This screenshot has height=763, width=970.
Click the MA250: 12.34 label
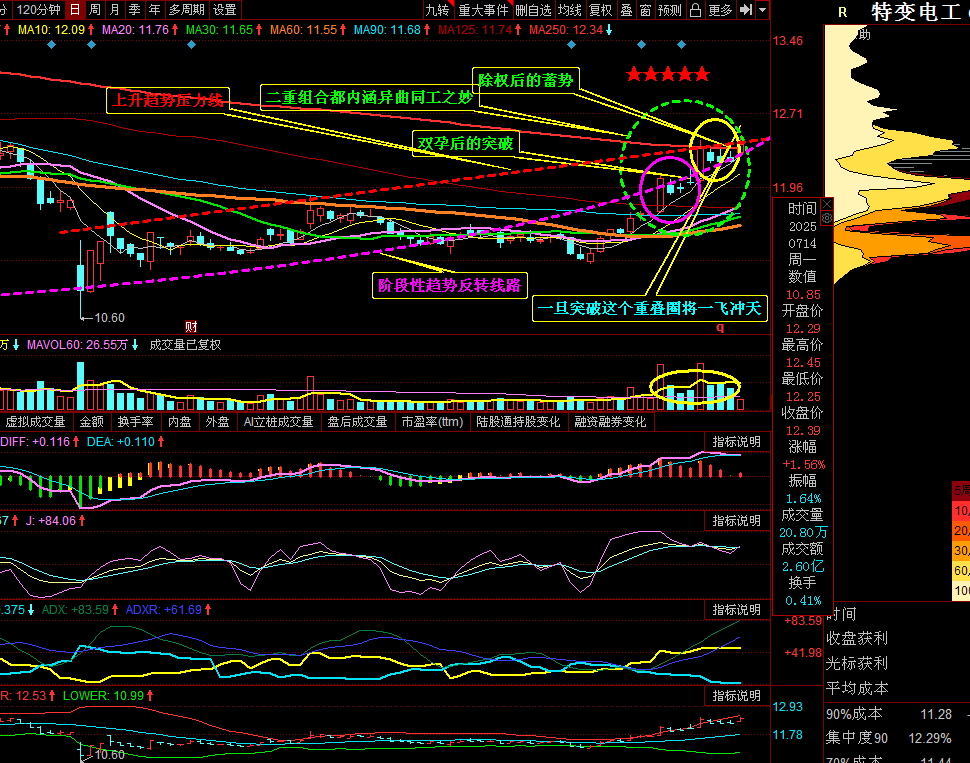(x=566, y=30)
